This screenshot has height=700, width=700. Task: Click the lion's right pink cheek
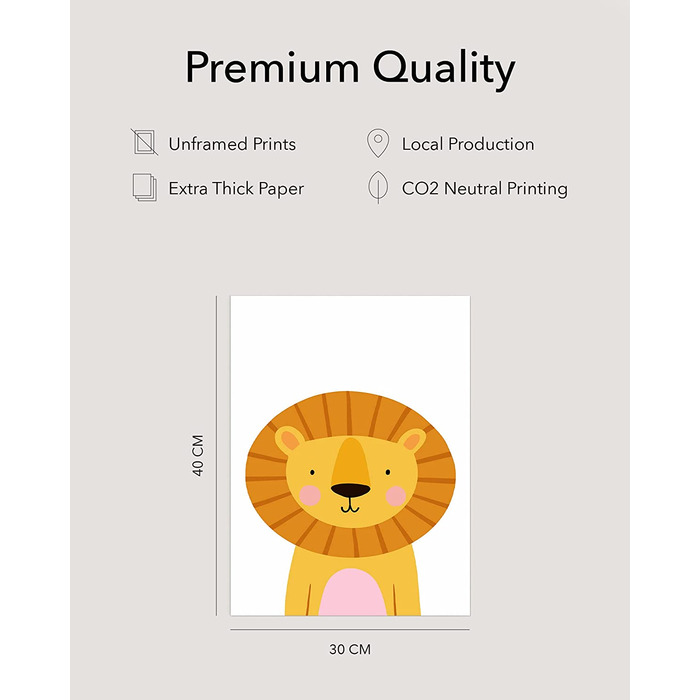click(396, 494)
